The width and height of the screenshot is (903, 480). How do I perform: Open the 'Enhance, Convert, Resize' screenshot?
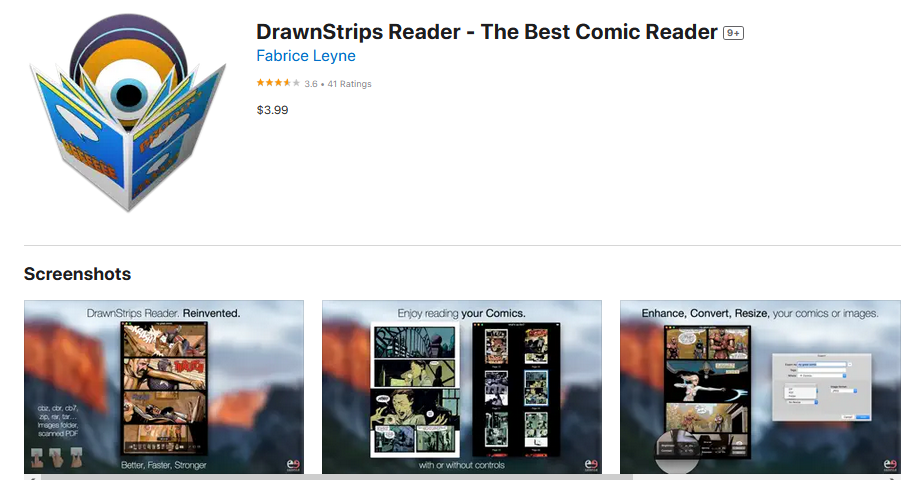(760, 387)
